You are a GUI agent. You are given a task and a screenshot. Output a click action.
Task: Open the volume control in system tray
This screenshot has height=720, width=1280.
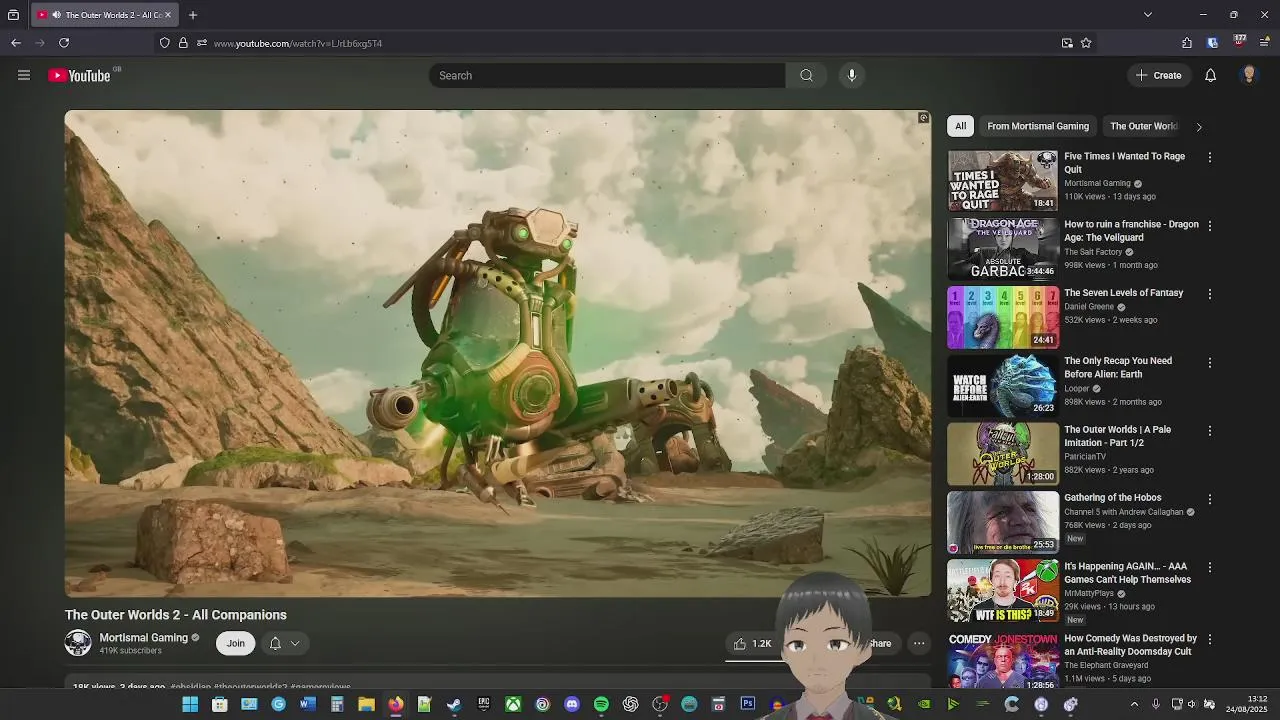coord(1191,705)
